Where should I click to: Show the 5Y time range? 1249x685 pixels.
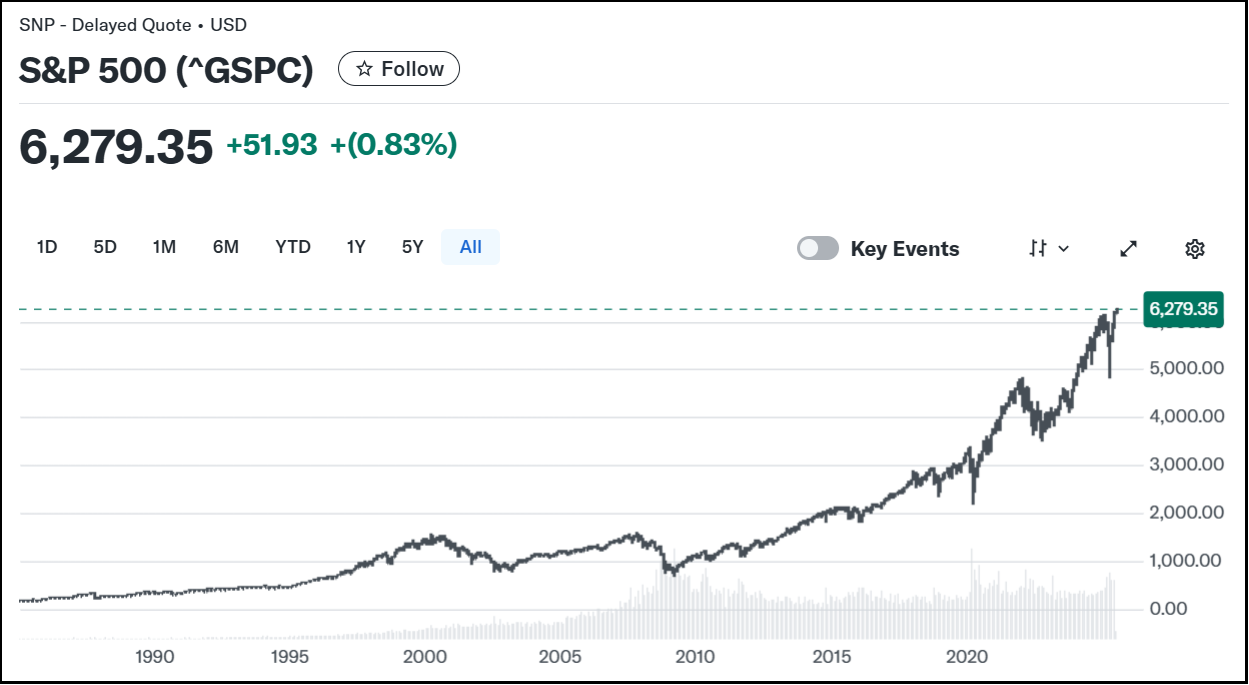tap(412, 247)
